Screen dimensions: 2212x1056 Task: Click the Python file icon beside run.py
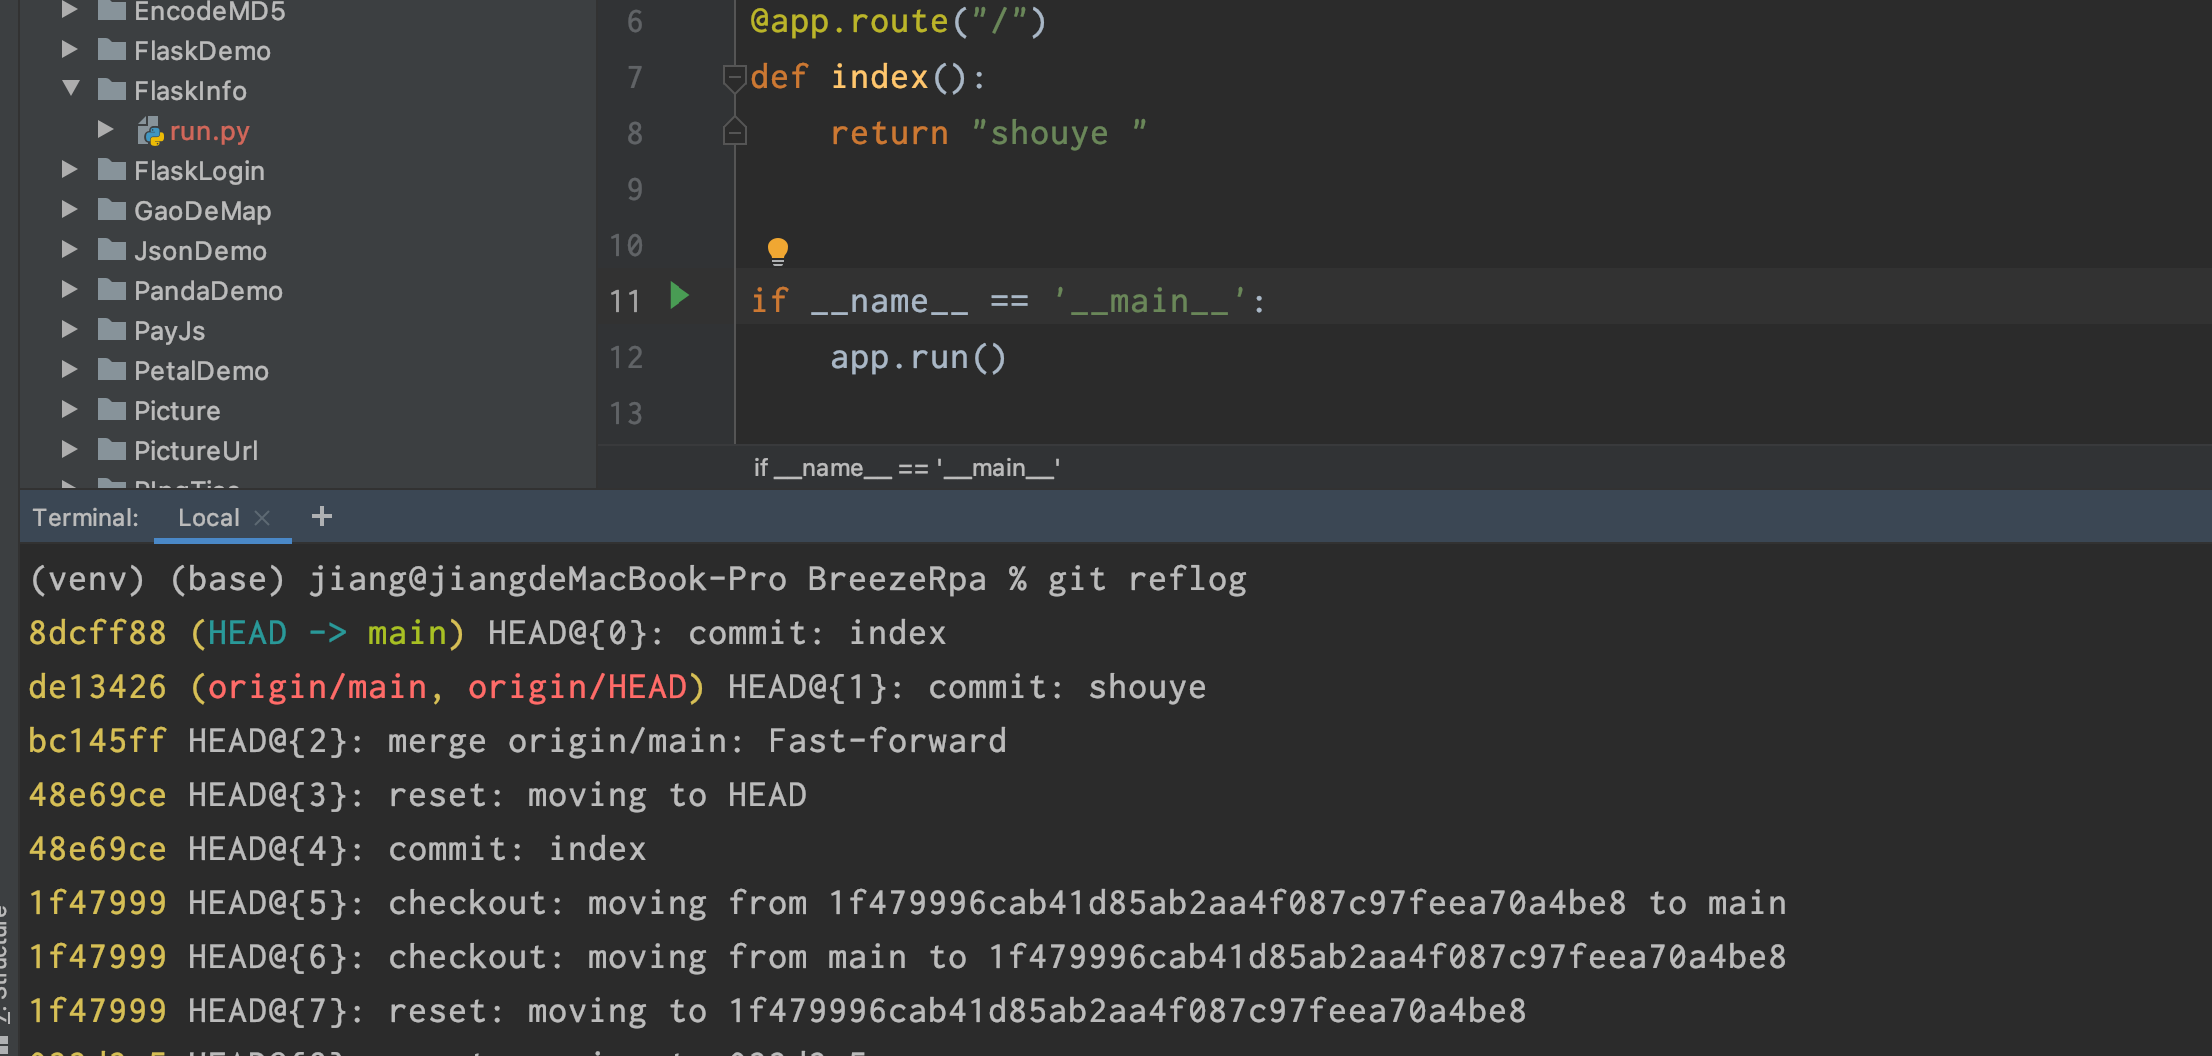coord(148,131)
